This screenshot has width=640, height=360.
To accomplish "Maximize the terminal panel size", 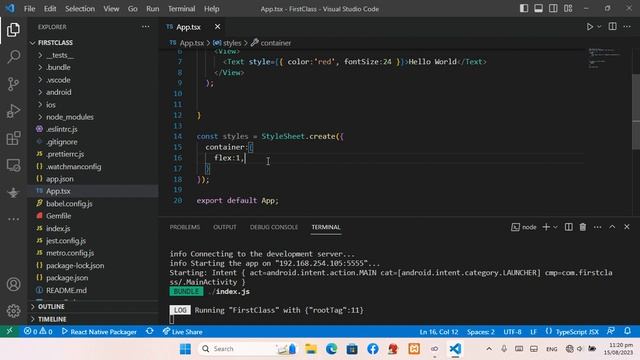I will point(612,227).
